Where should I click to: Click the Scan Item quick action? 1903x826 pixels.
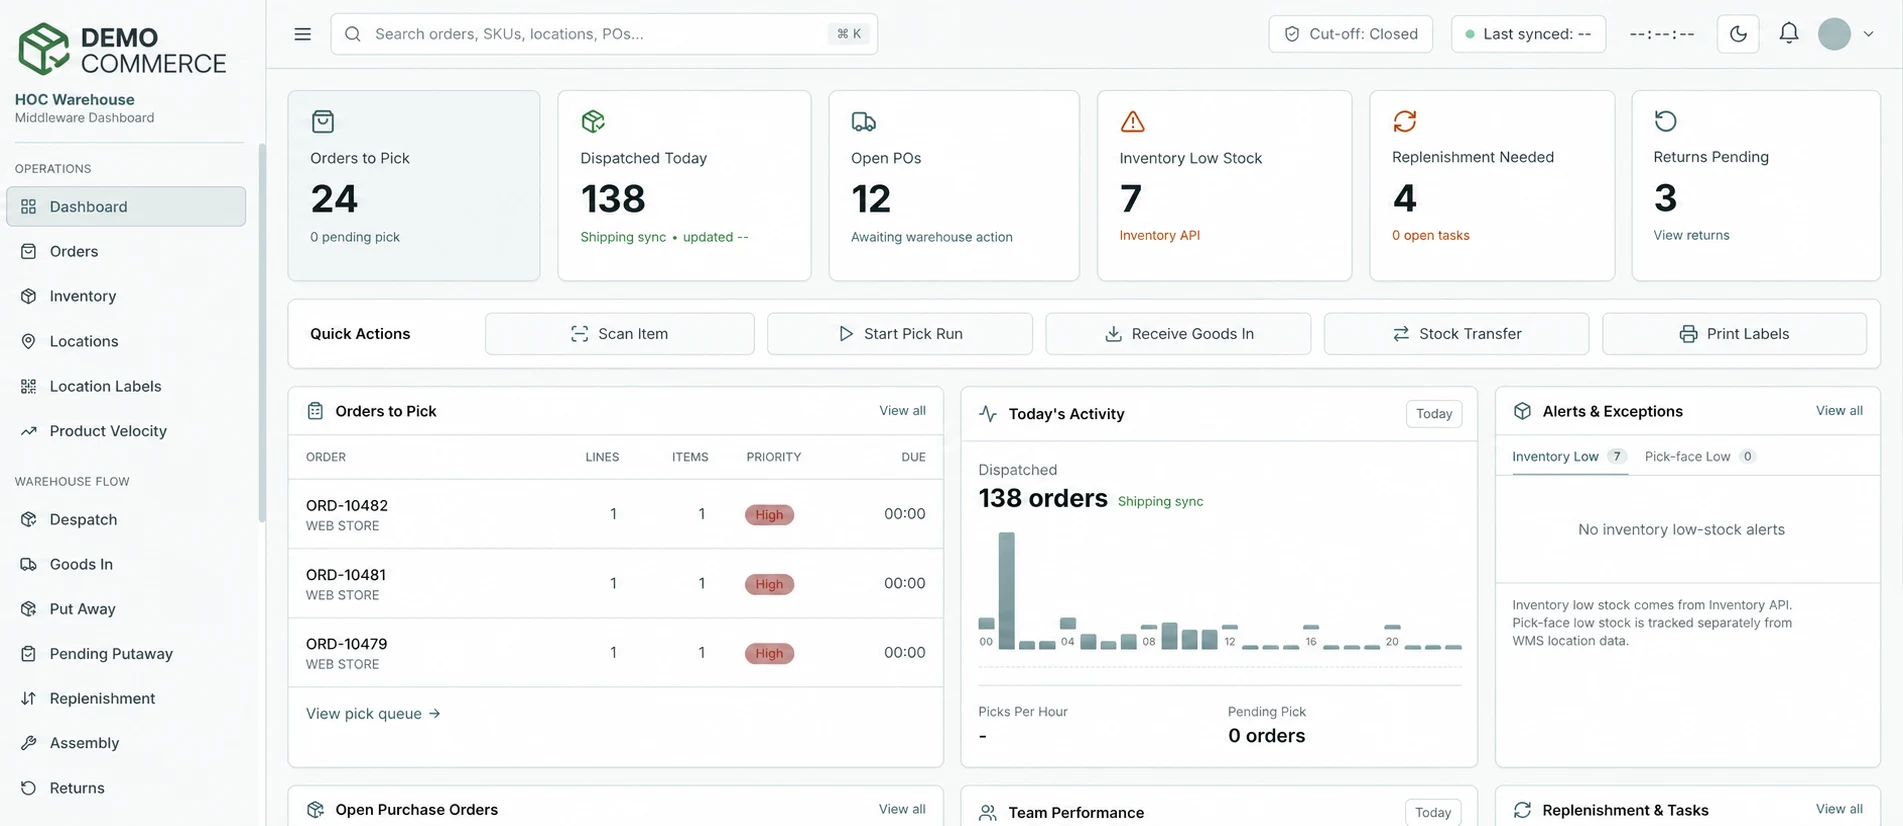click(x=620, y=334)
